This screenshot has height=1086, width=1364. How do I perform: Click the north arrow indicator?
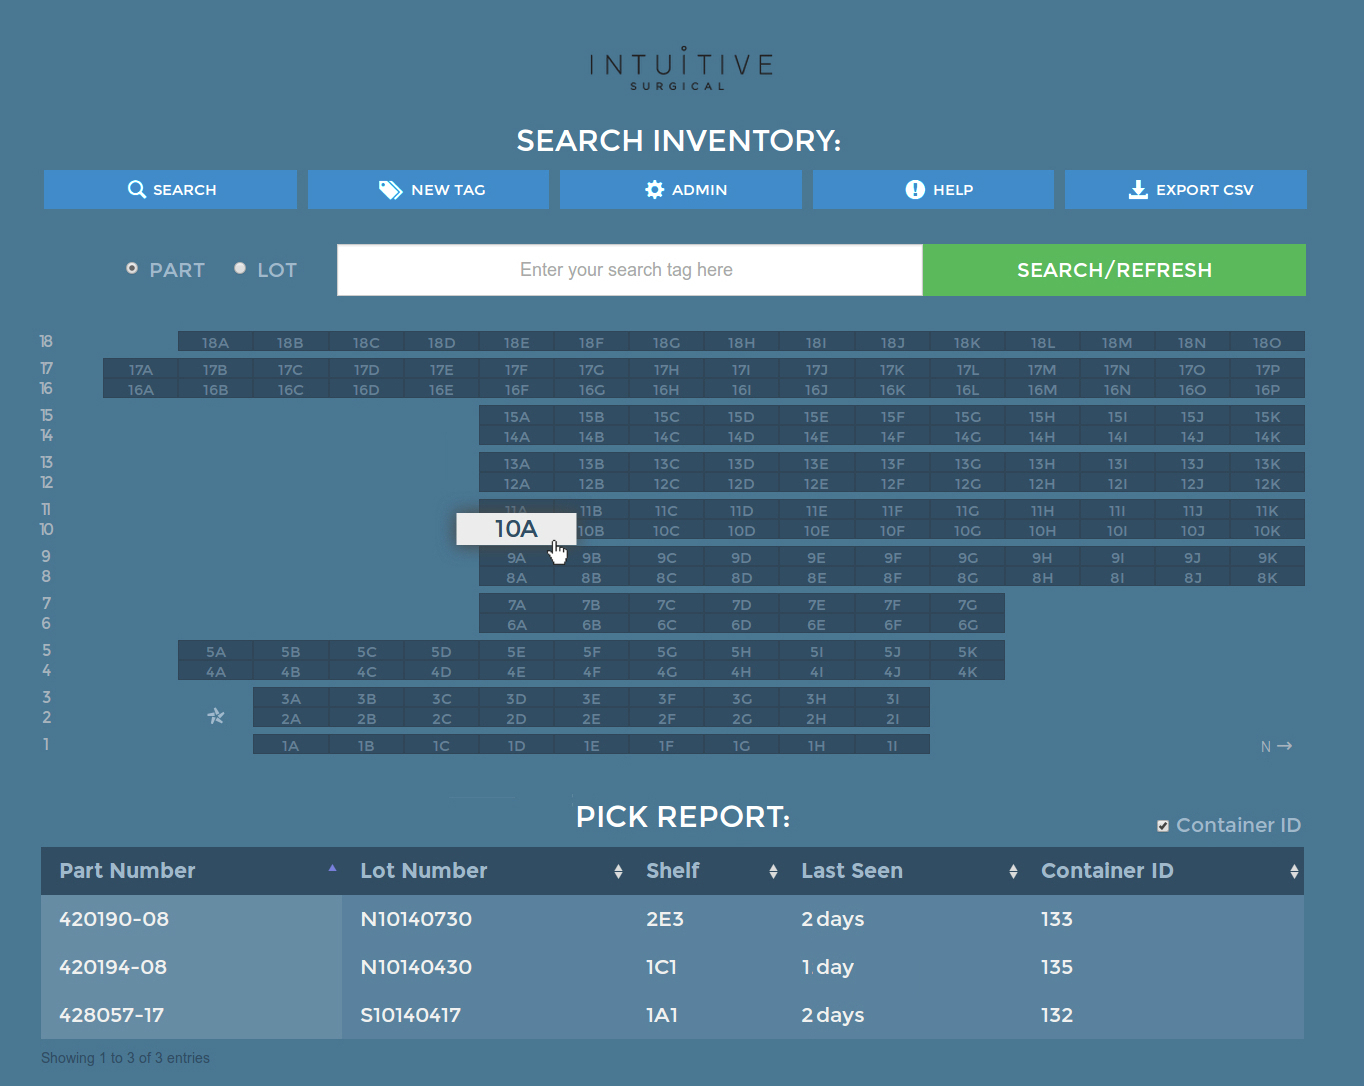1277,746
